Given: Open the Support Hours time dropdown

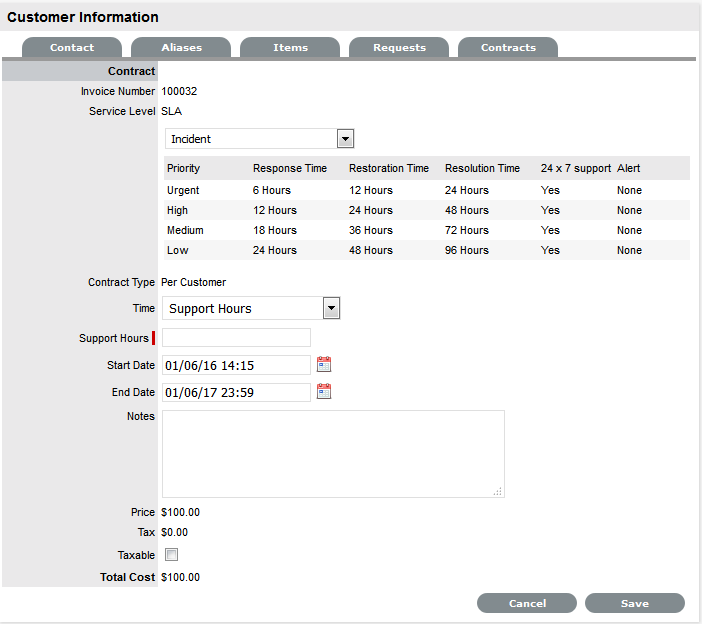Looking at the screenshot, I should pos(331,308).
